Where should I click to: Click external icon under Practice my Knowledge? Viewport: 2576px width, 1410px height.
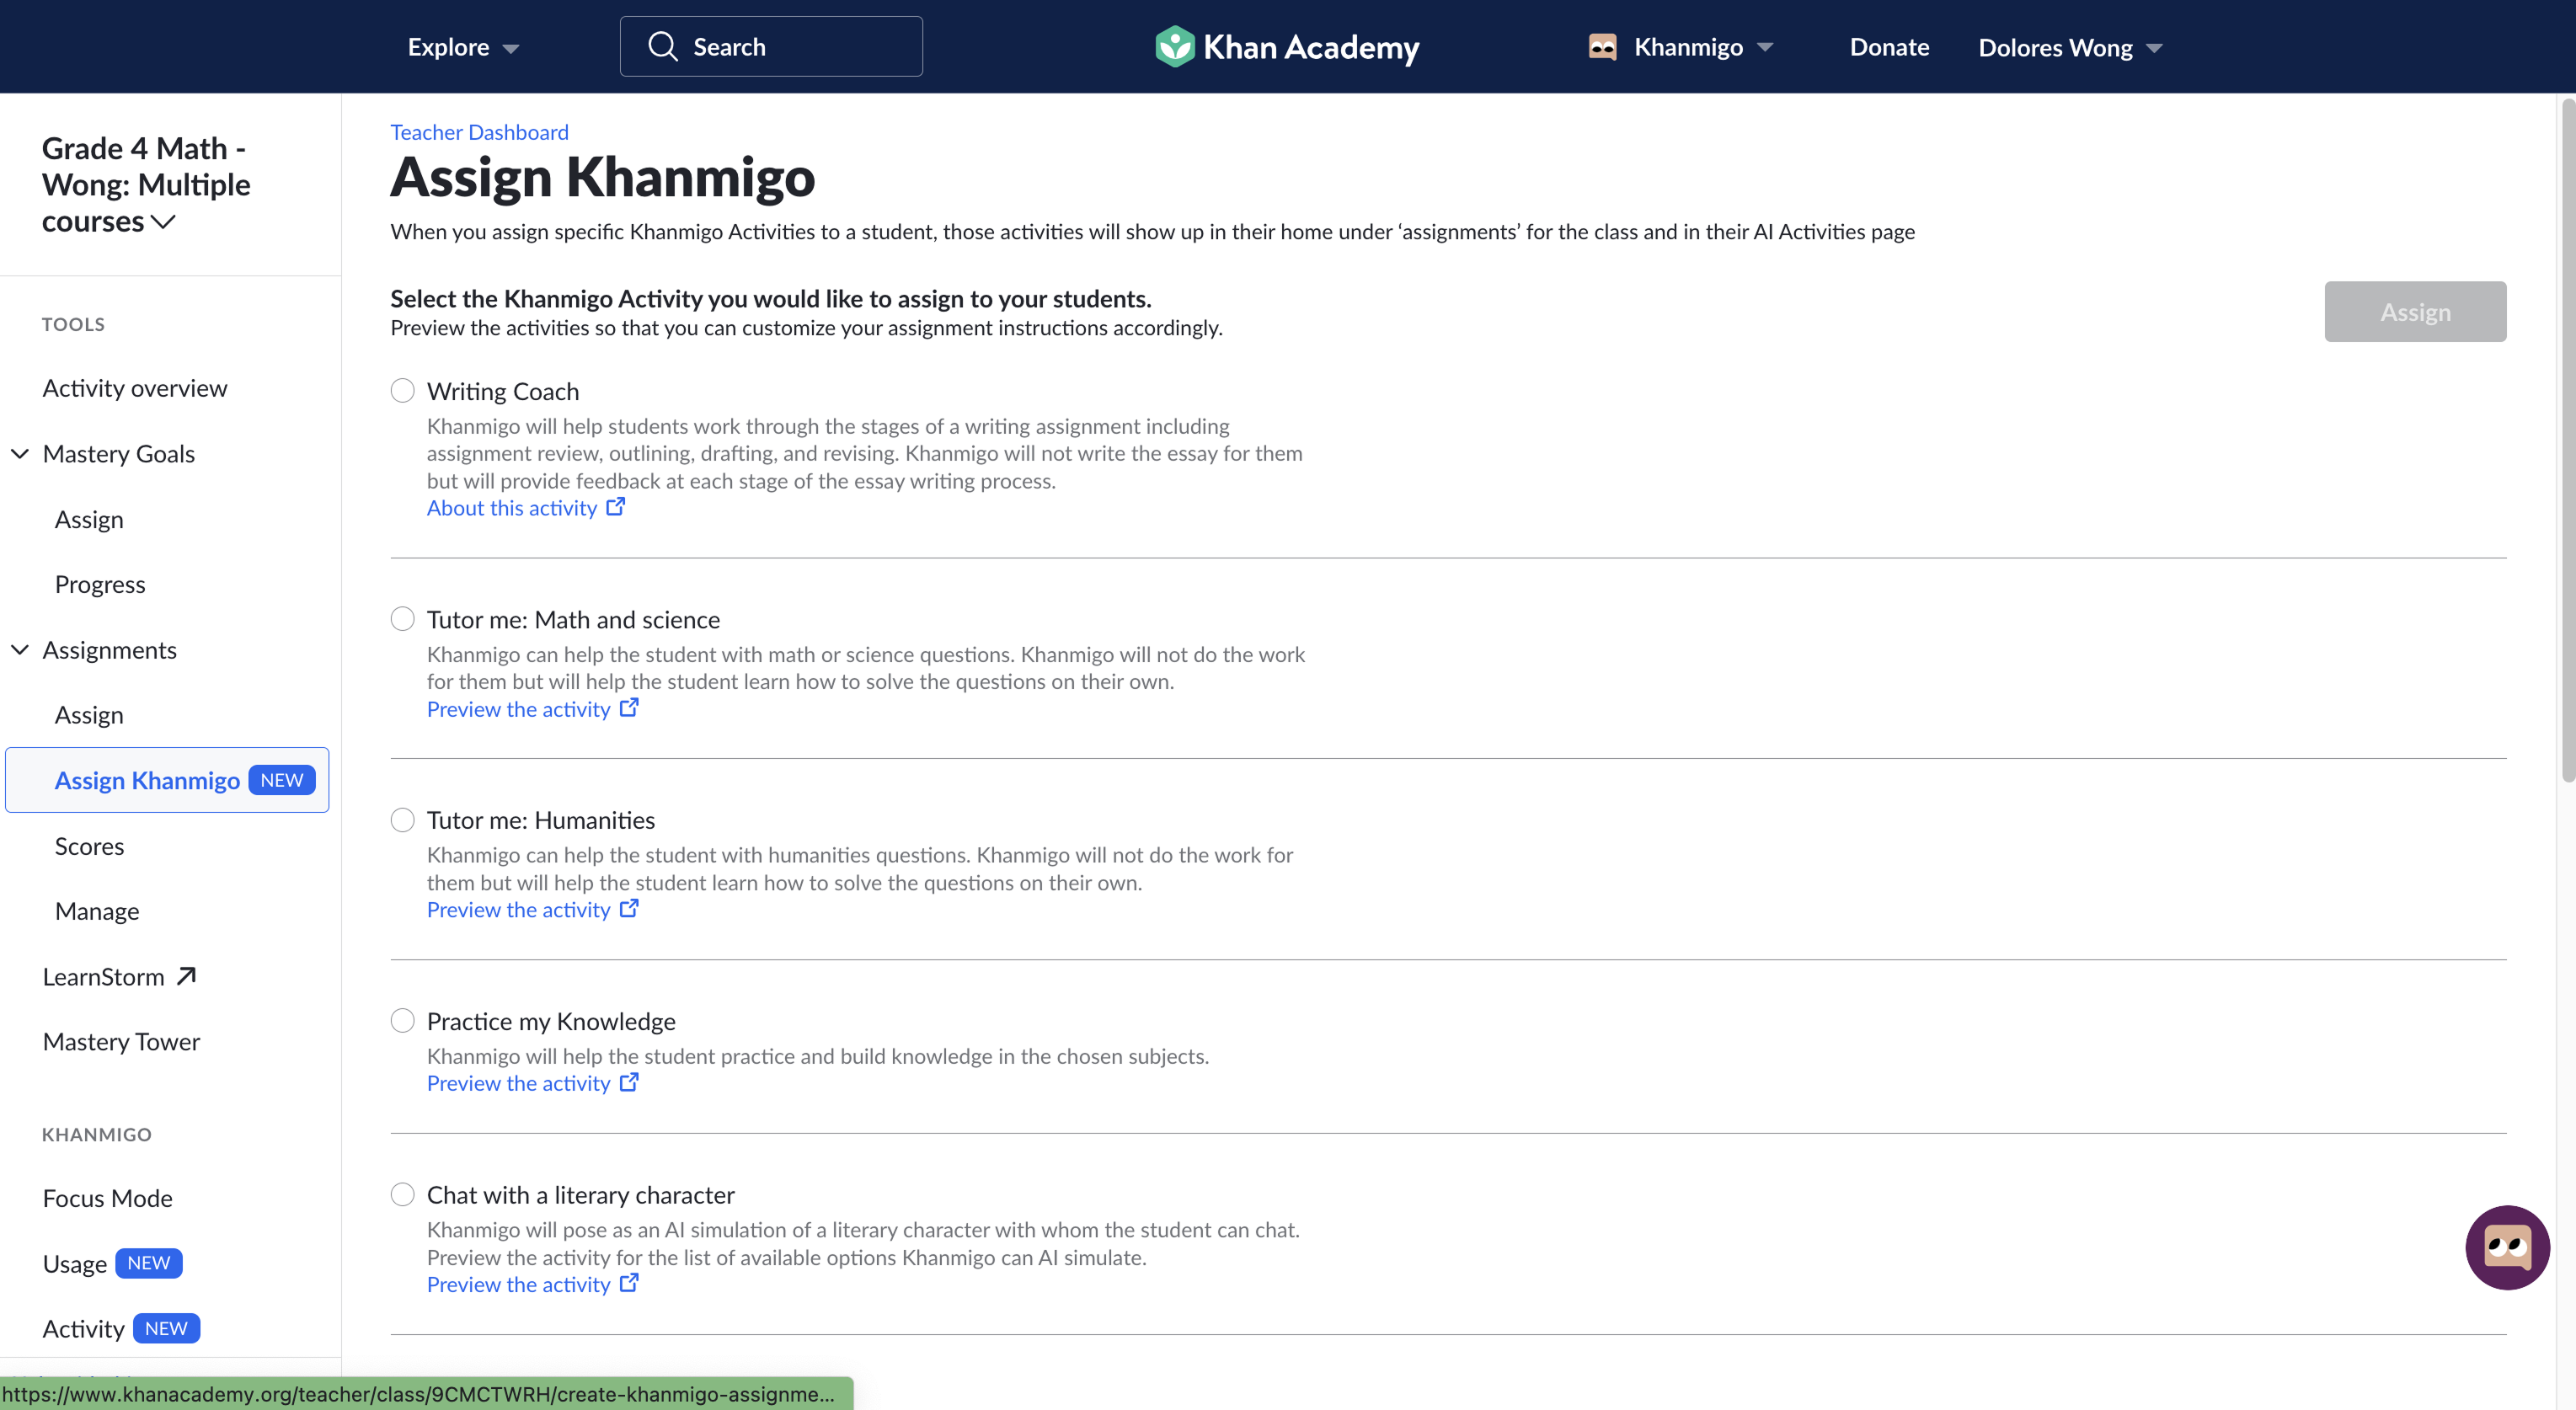click(x=629, y=1083)
